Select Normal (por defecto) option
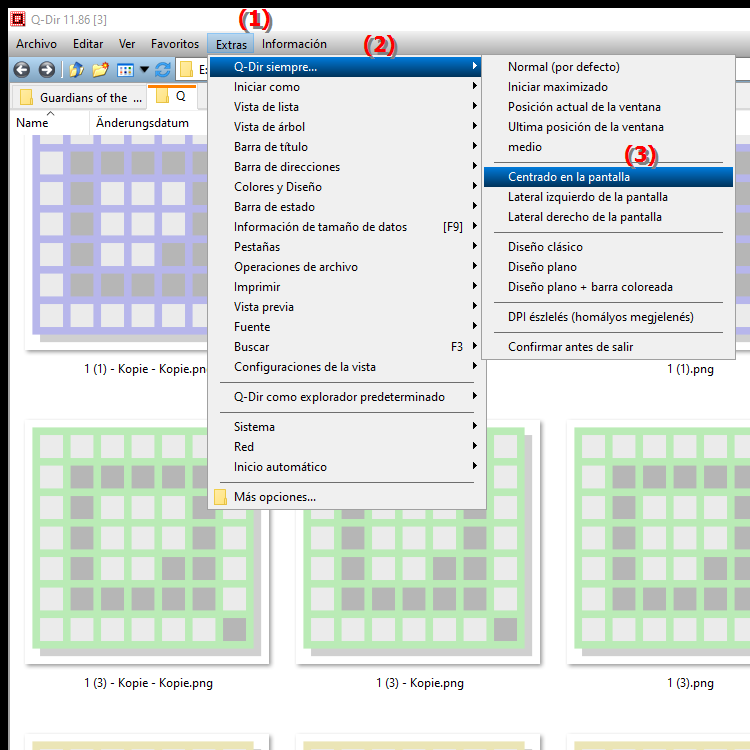The height and width of the screenshot is (750, 750). (608, 67)
